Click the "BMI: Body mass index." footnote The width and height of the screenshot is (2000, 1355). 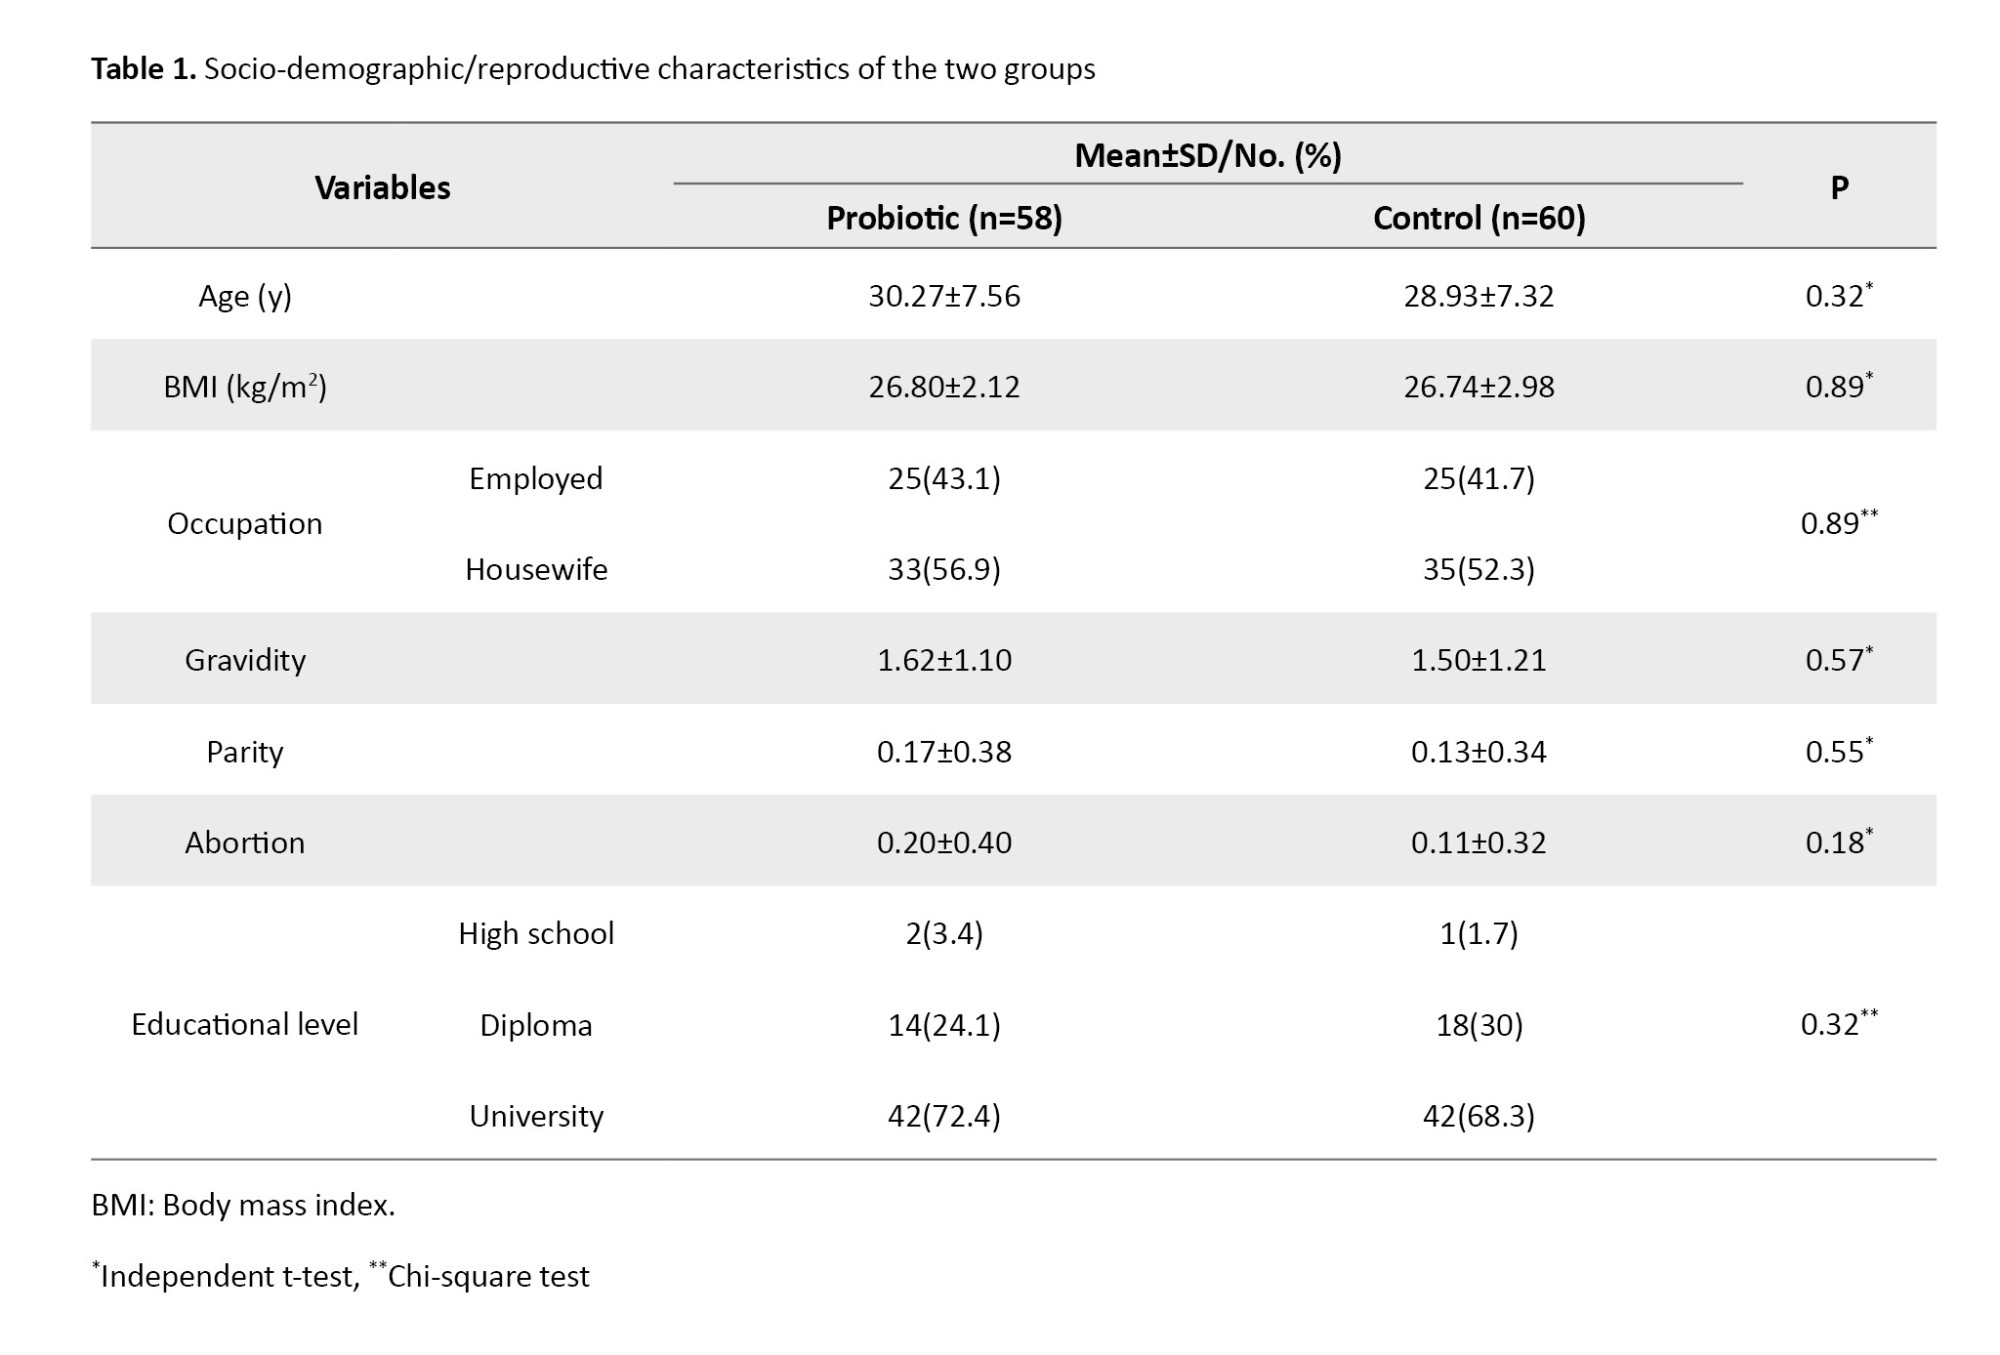pos(243,1205)
